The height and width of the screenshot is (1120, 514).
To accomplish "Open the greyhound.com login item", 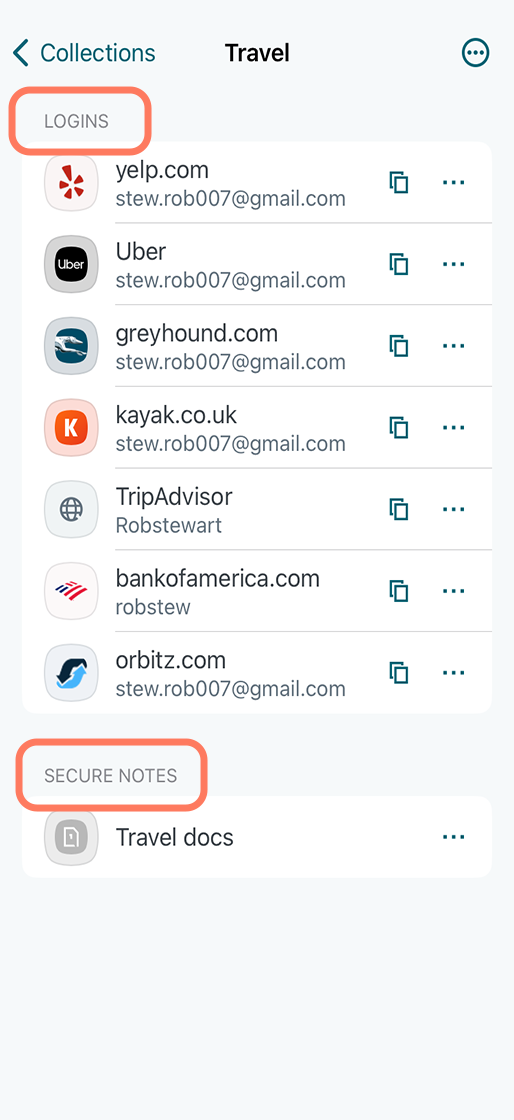I will (x=257, y=346).
